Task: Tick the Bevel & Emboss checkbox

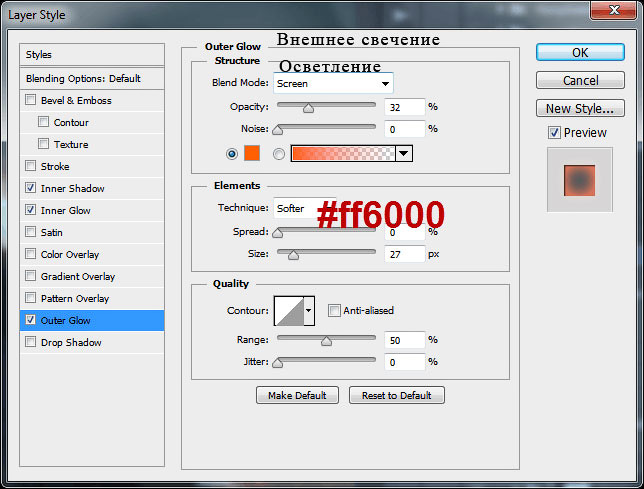Action: pos(30,100)
